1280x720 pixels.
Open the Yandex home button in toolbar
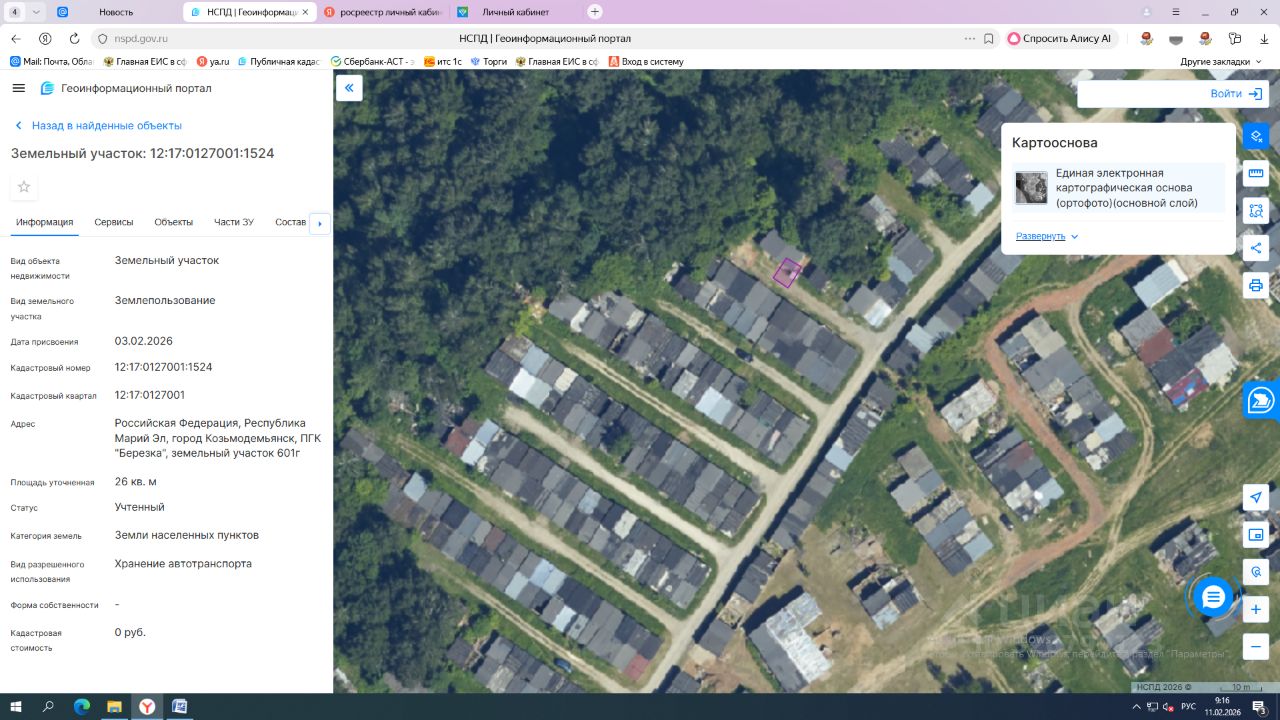pyautogui.click(x=45, y=38)
